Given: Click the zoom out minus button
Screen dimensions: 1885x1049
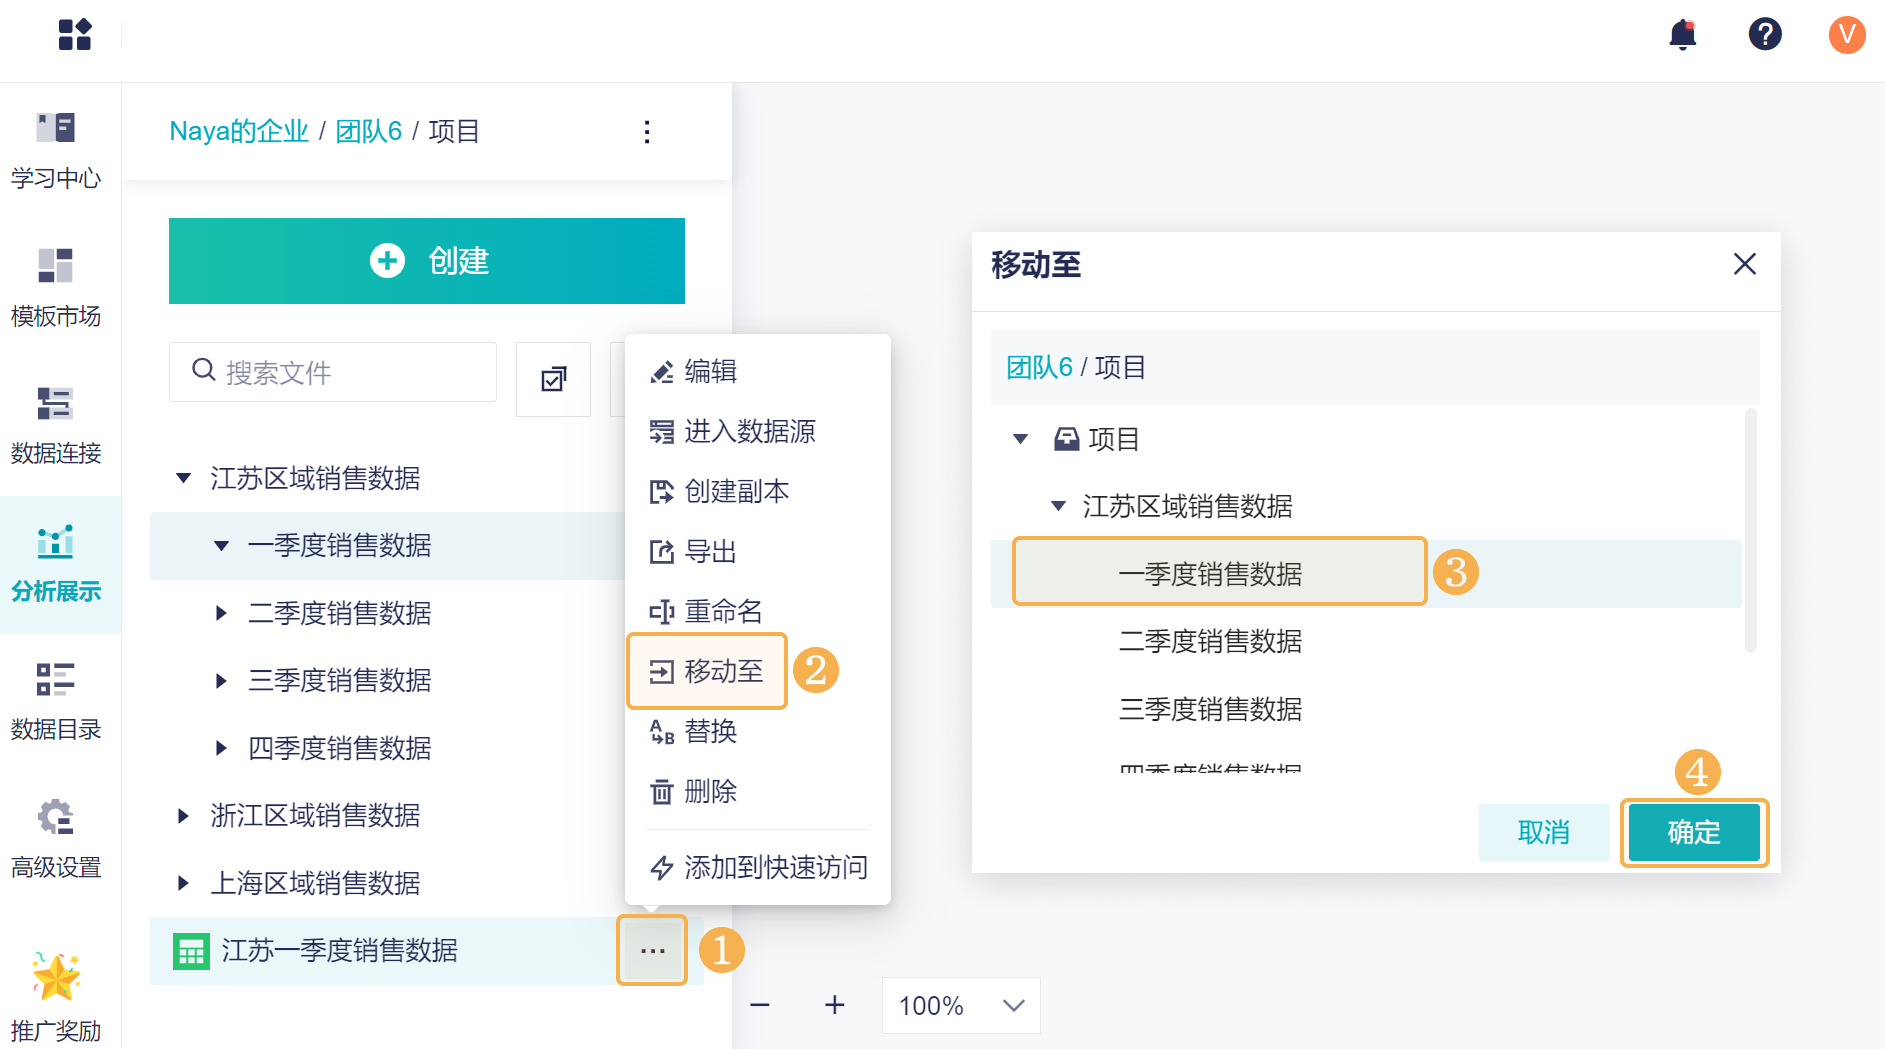Looking at the screenshot, I should click(x=760, y=1005).
